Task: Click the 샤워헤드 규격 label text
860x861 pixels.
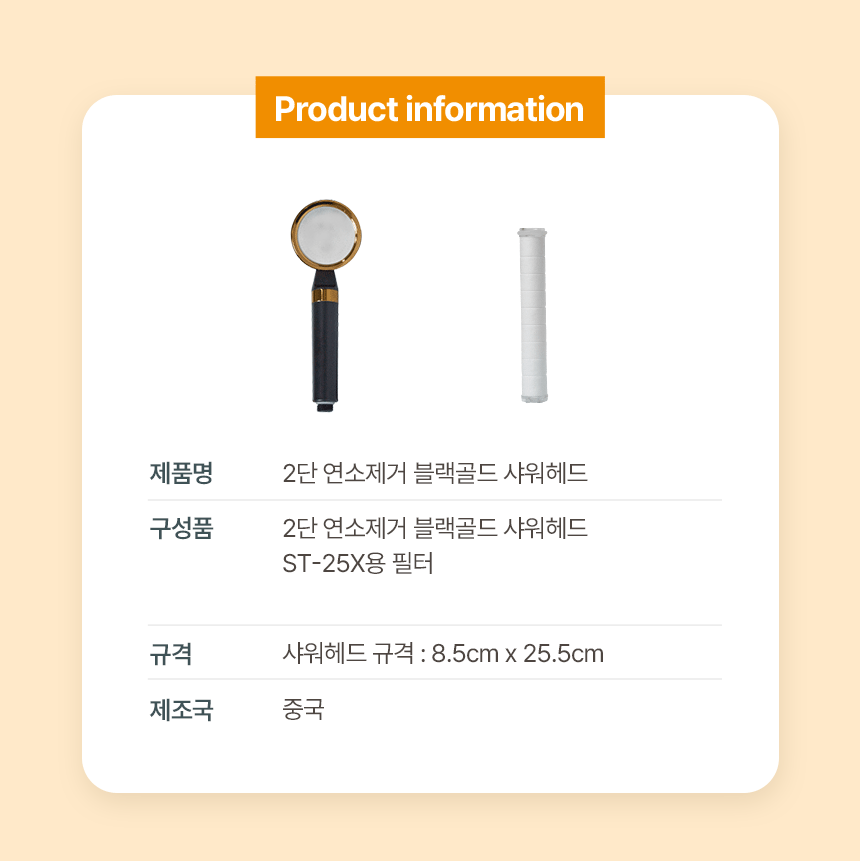Action: tap(349, 655)
